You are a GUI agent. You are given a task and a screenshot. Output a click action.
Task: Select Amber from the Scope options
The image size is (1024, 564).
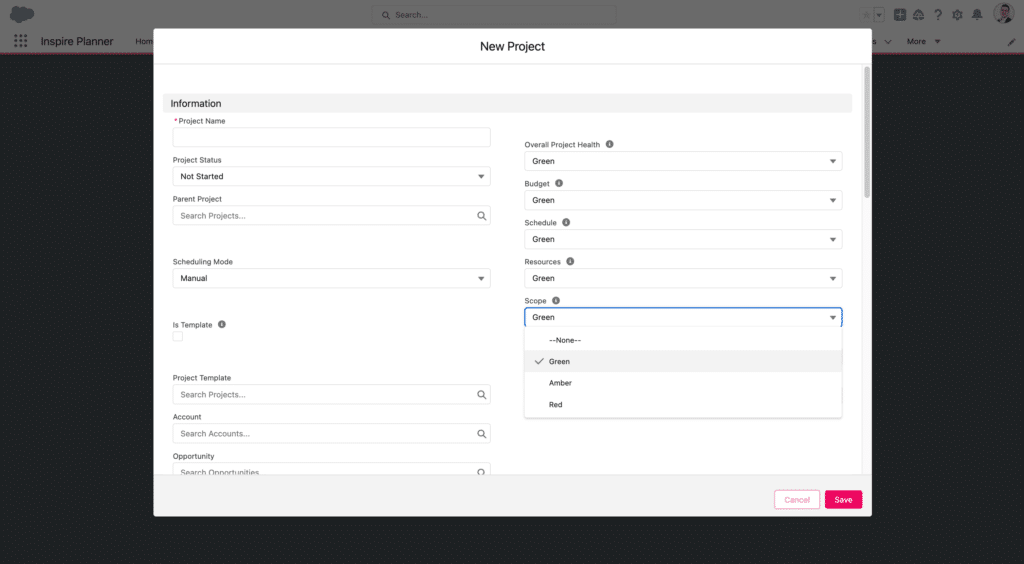click(560, 383)
